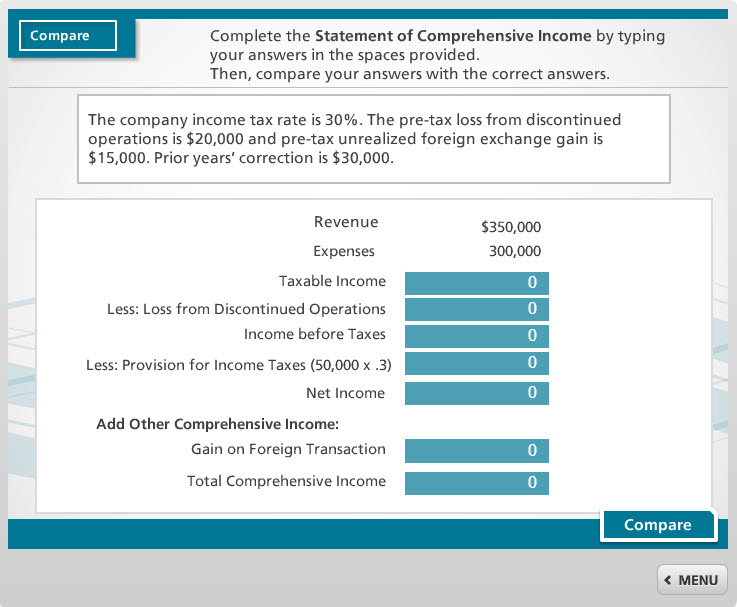Image resolution: width=737 pixels, height=607 pixels.
Task: Select the Net Income input field
Action: point(477,393)
